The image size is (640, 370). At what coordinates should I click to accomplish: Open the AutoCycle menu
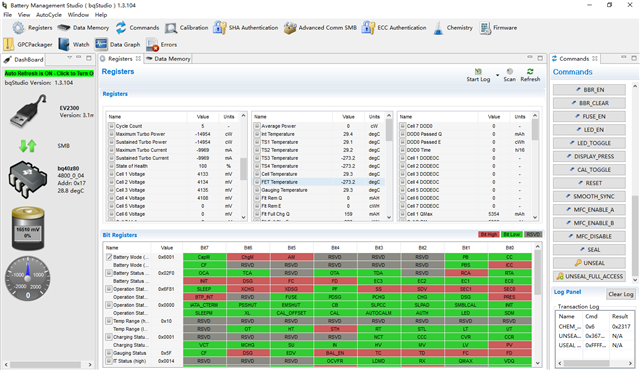pos(49,15)
